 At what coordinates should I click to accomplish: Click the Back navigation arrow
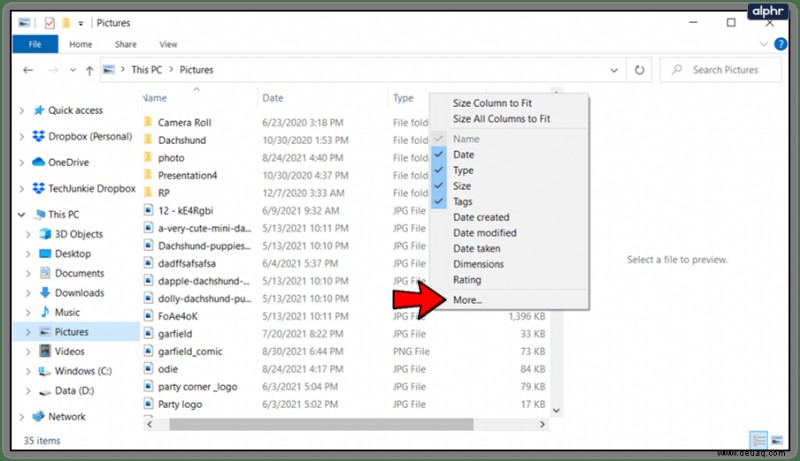[x=28, y=70]
